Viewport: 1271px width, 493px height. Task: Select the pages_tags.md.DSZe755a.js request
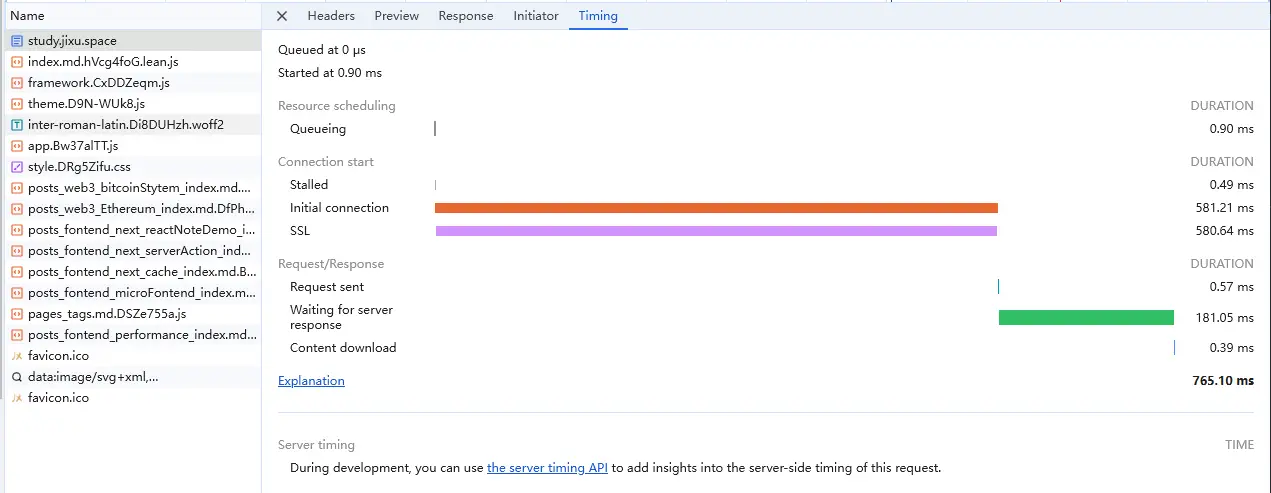pos(107,314)
